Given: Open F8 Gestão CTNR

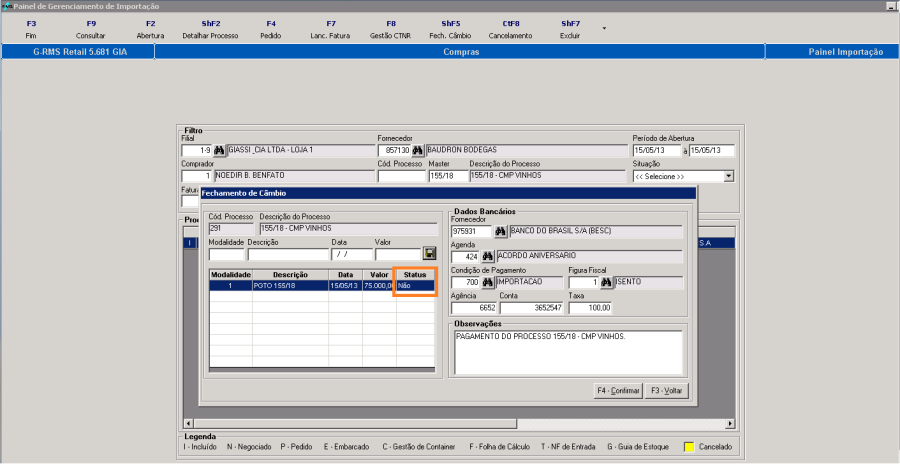Looking at the screenshot, I should click(x=390, y=30).
